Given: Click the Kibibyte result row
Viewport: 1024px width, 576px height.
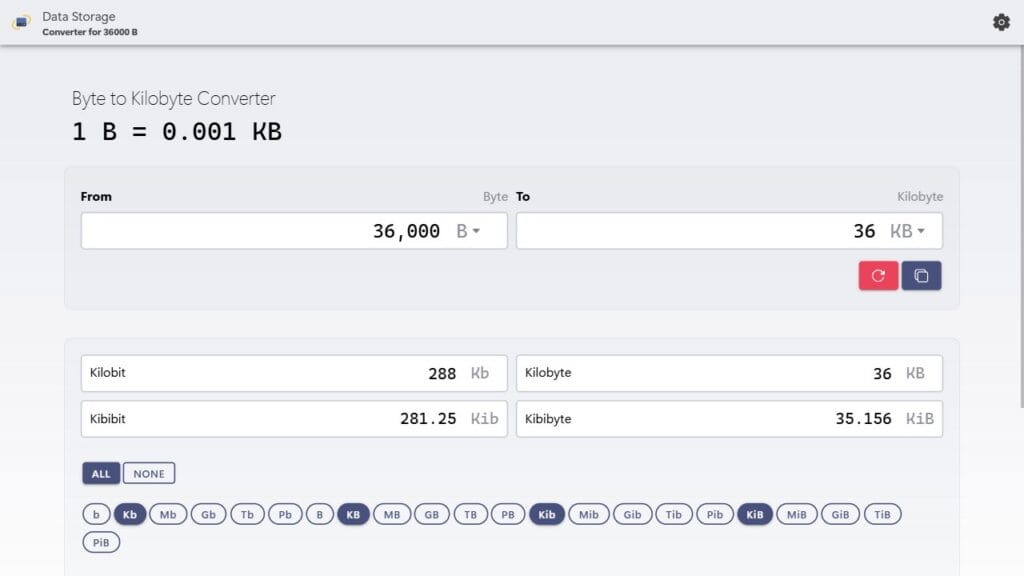Looking at the screenshot, I should coord(729,419).
